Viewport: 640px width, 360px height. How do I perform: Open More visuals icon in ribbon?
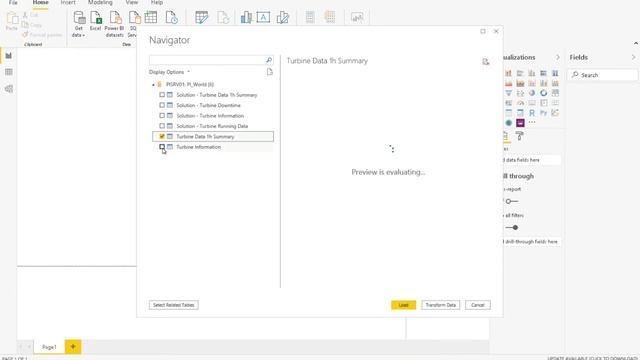pos(282,18)
